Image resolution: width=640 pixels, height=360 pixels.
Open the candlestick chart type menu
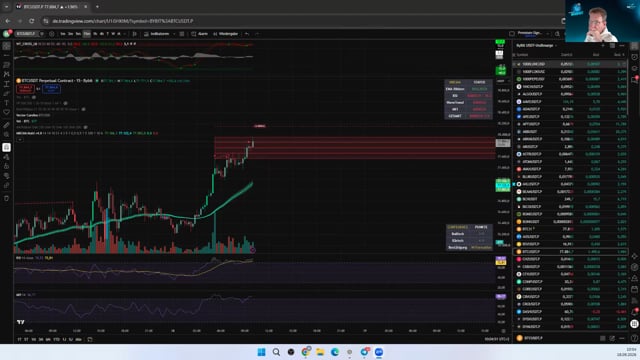[x=134, y=34]
